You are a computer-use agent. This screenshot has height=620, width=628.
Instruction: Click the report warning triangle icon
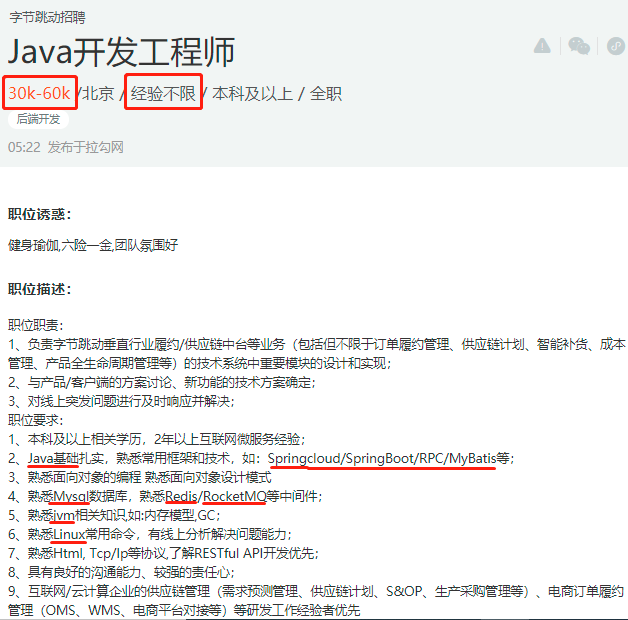click(542, 45)
